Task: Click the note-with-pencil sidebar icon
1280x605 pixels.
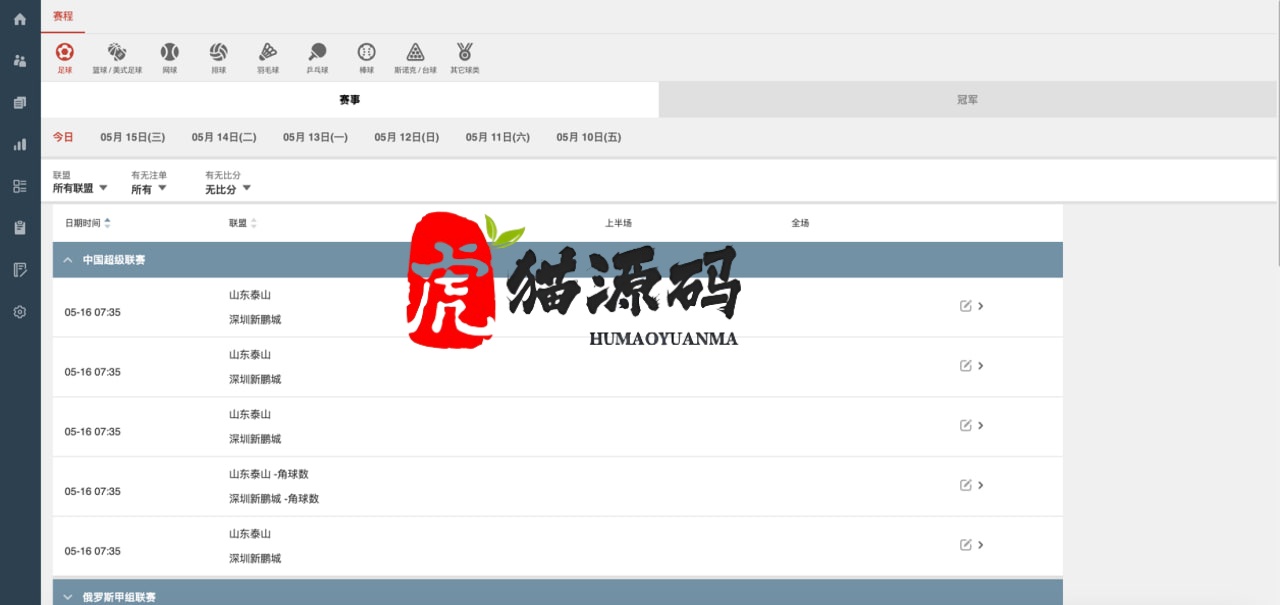Action: click(20, 270)
